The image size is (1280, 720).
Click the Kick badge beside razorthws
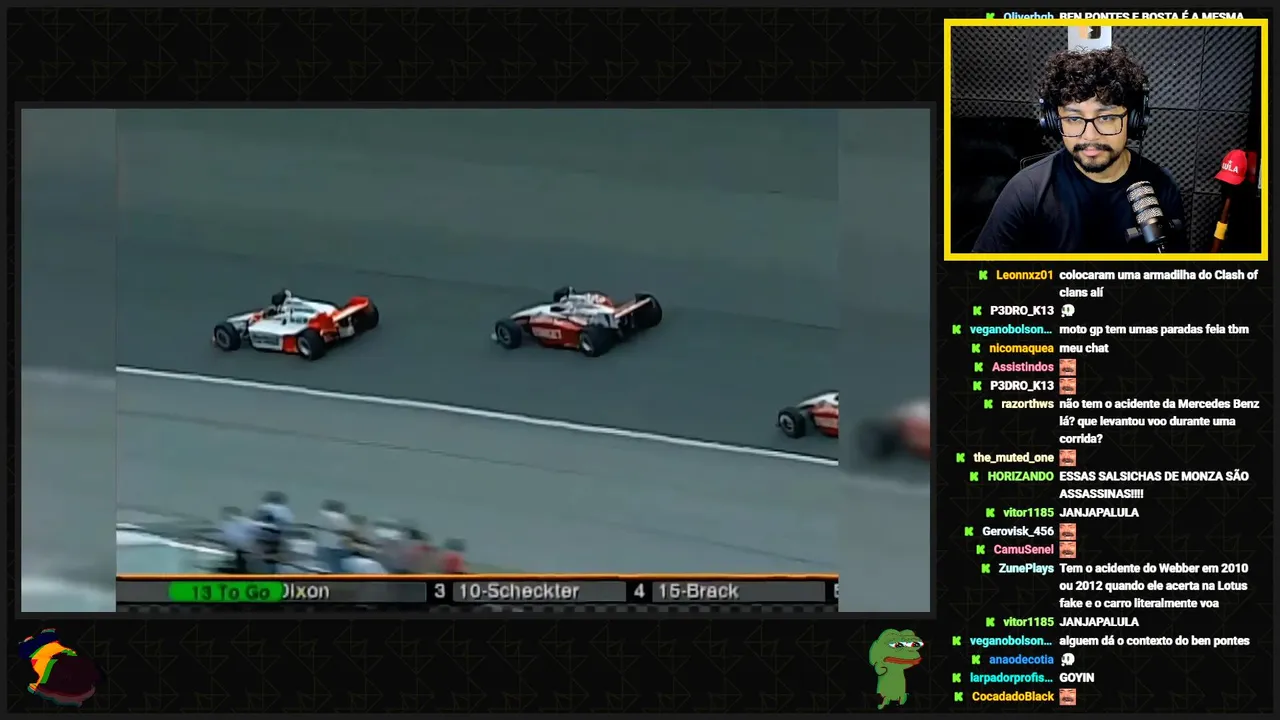coord(990,404)
